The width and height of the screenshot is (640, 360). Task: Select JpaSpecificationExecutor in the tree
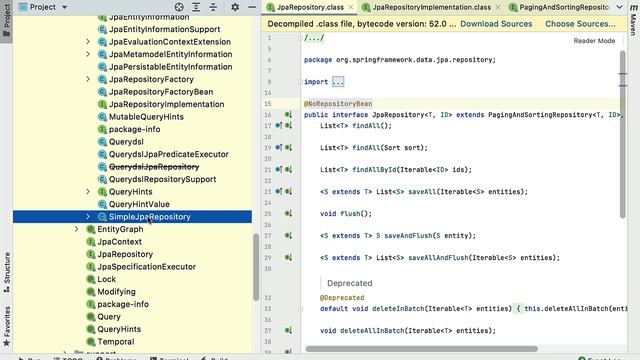[146, 267]
